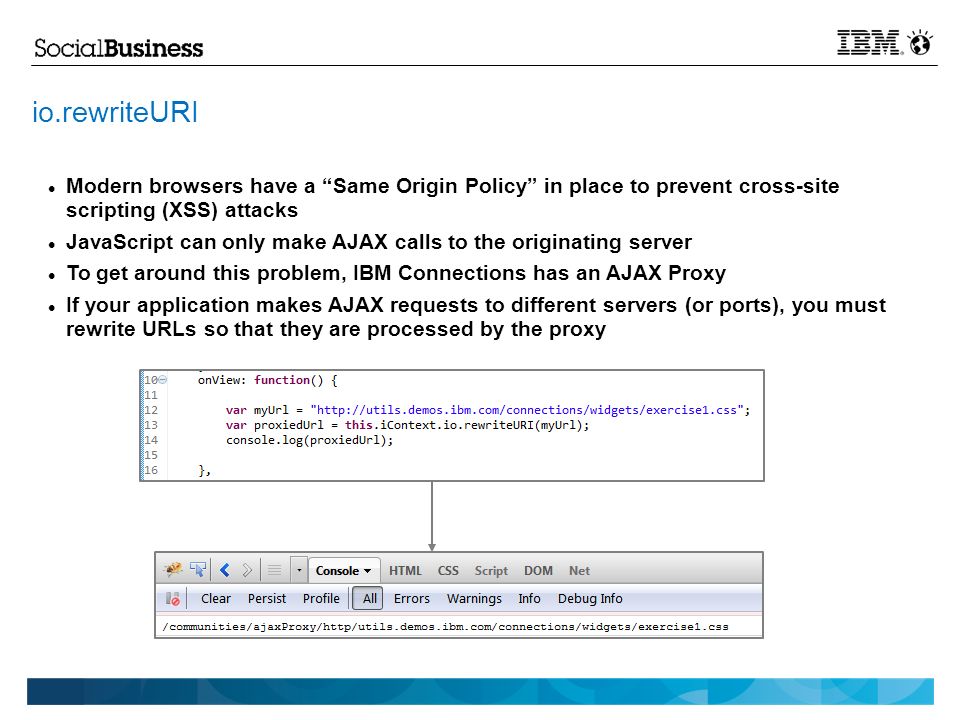Viewport: 960px width, 720px height.
Task: Click the SocialBusiness logo
Action: click(x=118, y=48)
